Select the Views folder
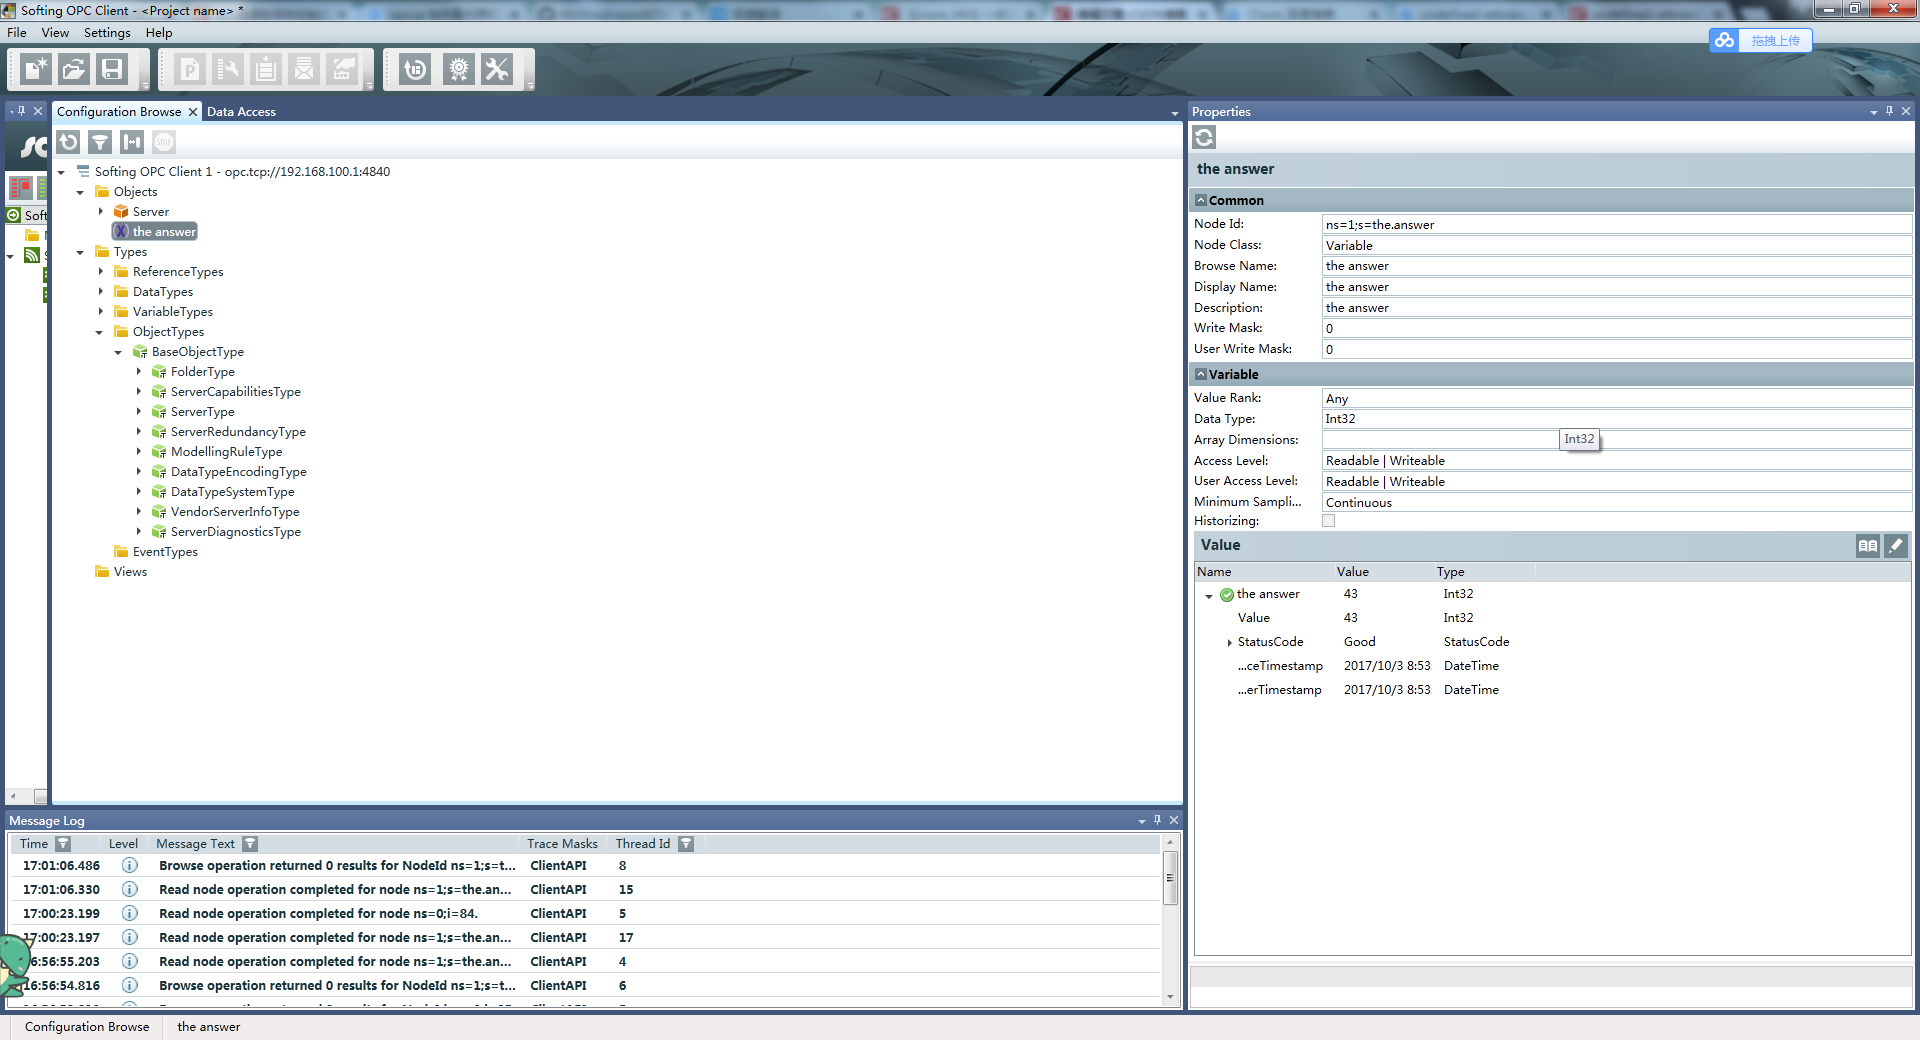 point(130,571)
